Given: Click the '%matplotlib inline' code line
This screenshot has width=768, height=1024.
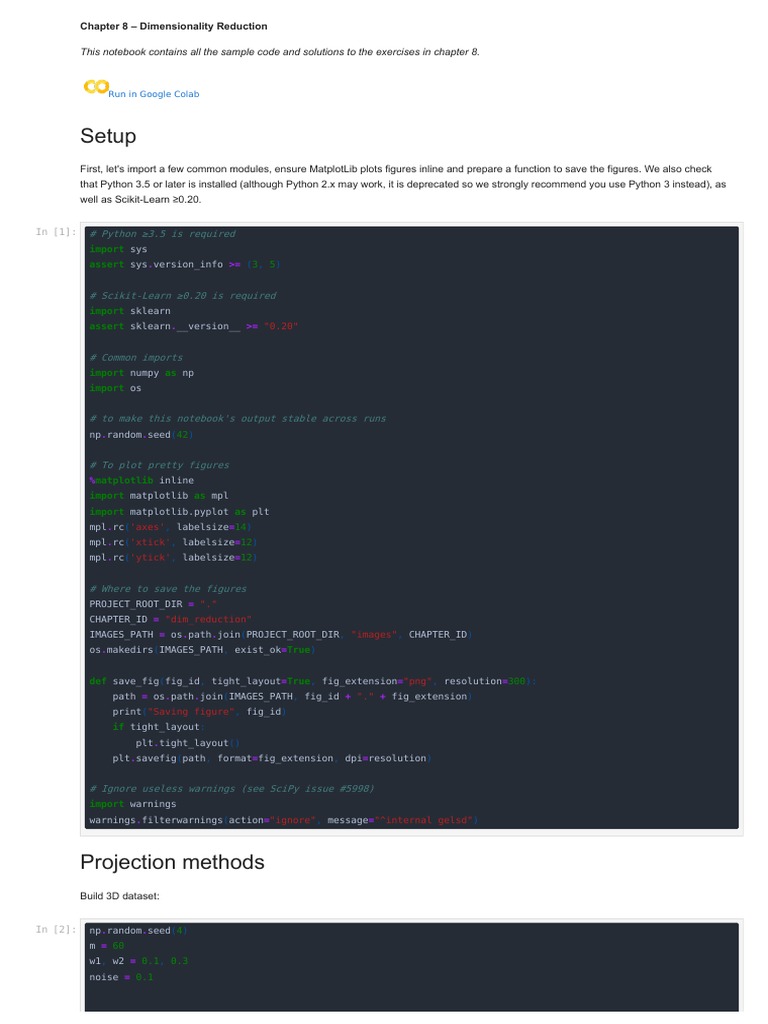Looking at the screenshot, I should tap(142, 481).
